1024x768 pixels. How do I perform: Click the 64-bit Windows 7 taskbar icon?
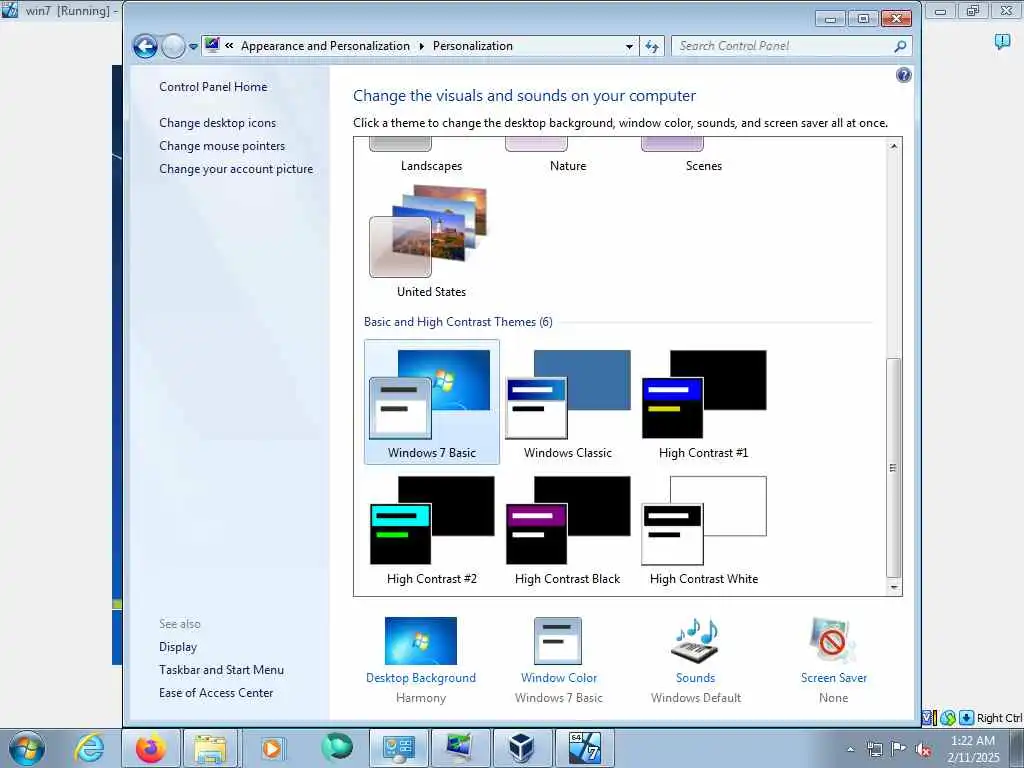click(x=584, y=748)
